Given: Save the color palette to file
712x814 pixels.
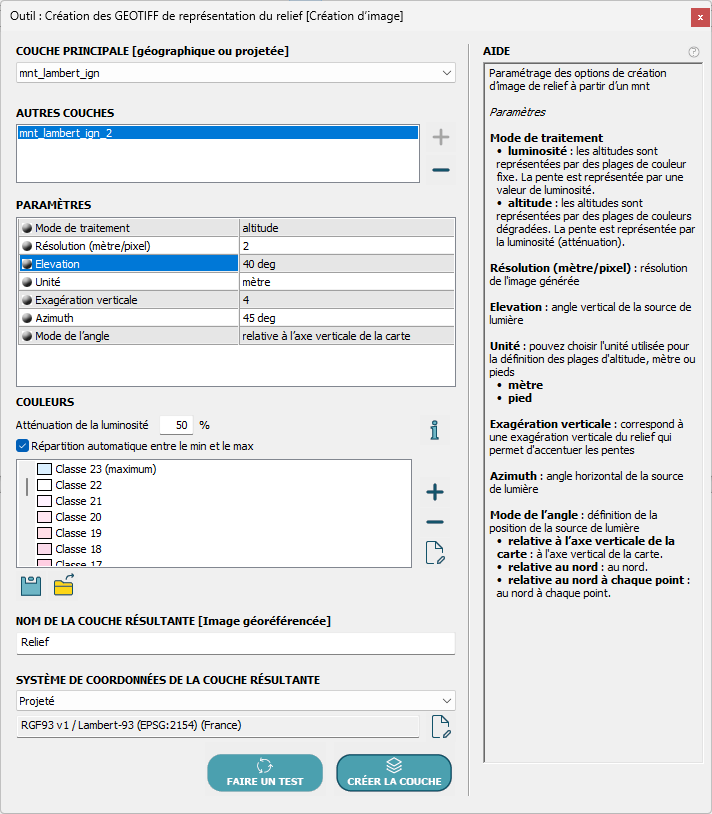Looking at the screenshot, I should click(x=31, y=586).
